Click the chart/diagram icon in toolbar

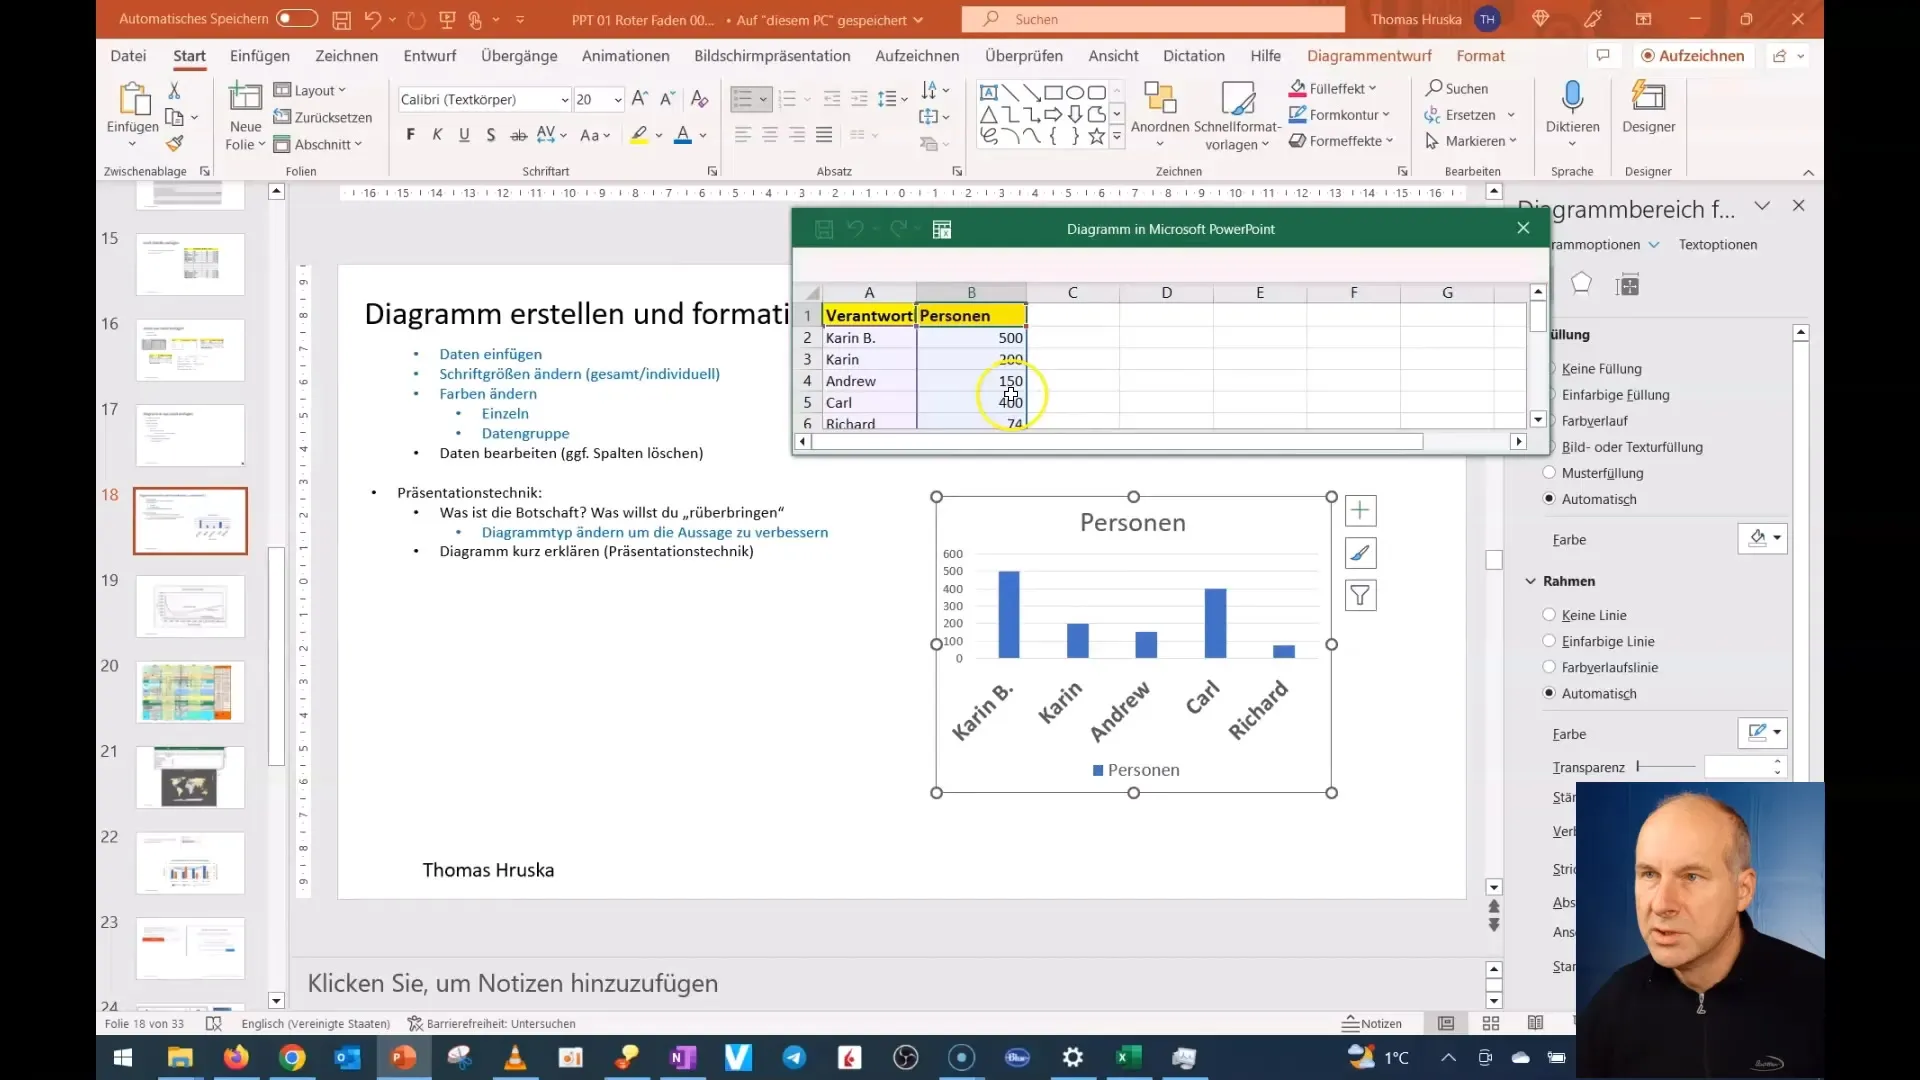tap(942, 228)
